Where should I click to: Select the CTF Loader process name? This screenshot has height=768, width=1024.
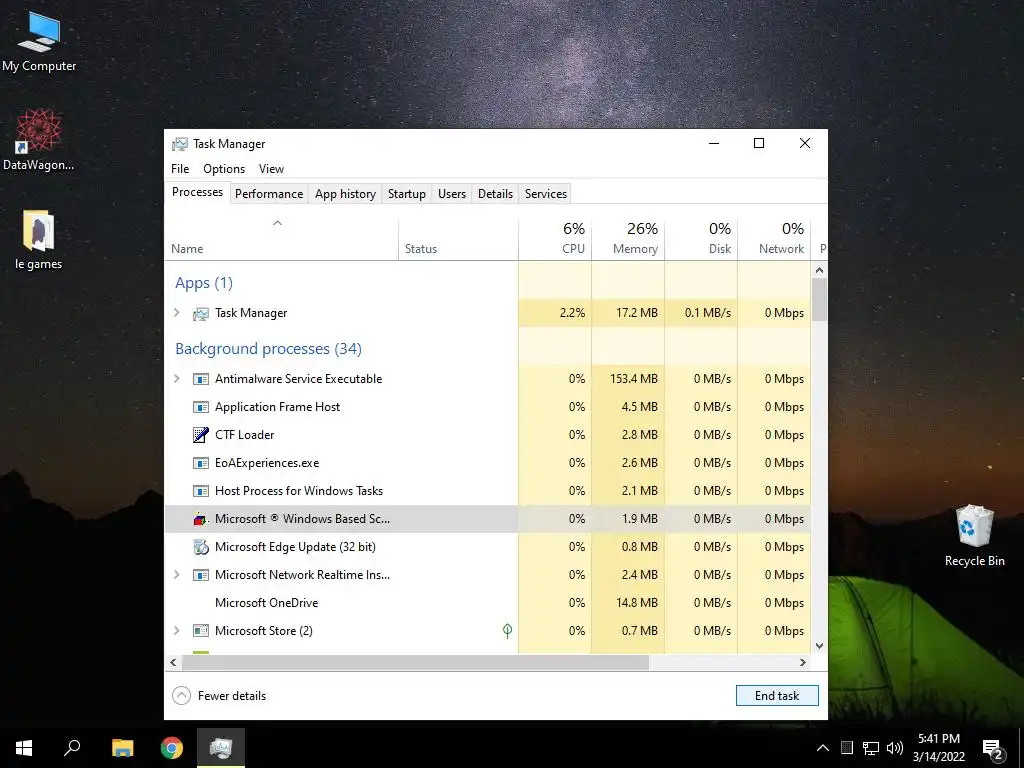point(244,435)
